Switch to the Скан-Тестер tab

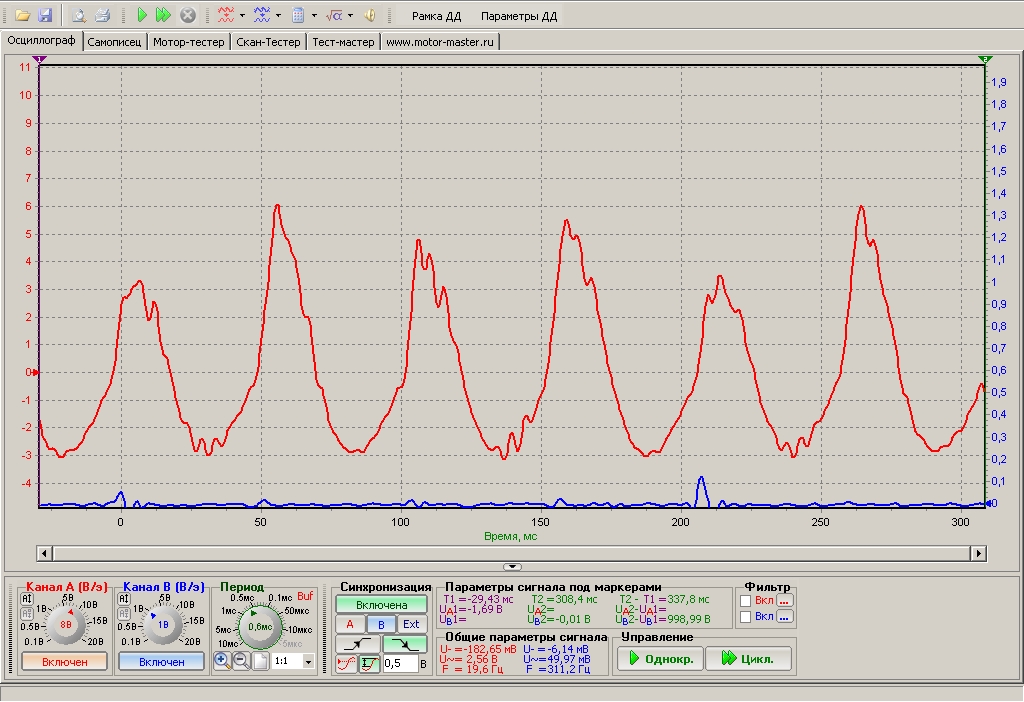click(268, 42)
